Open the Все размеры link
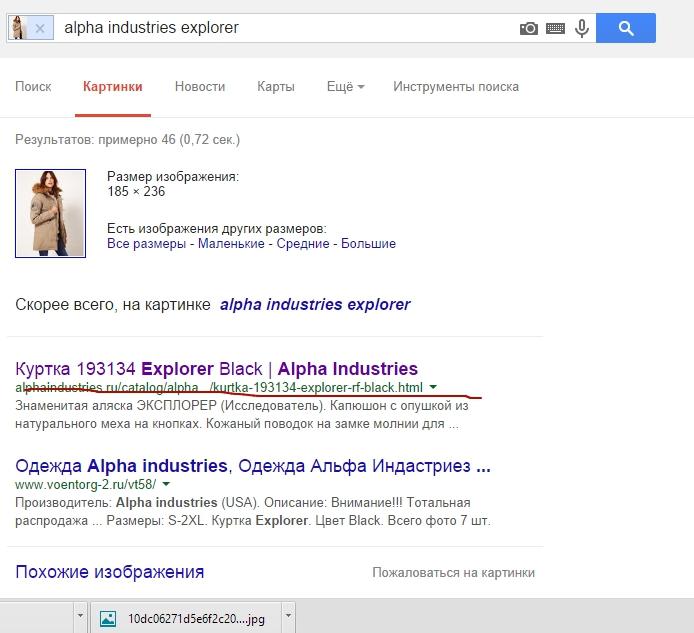694x633 pixels. (146, 243)
